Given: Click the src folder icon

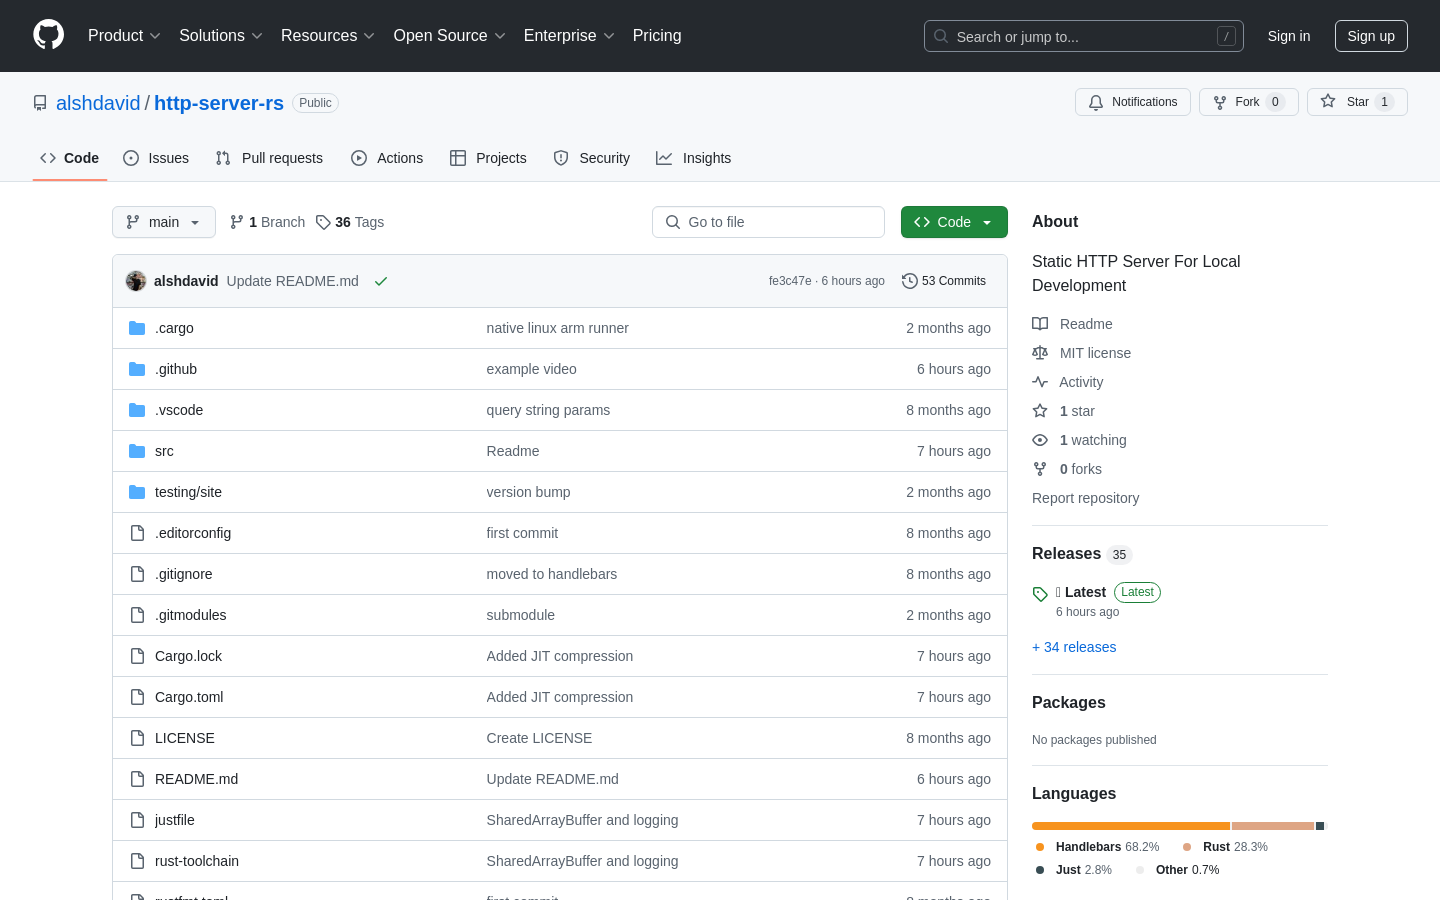Looking at the screenshot, I should coord(137,451).
